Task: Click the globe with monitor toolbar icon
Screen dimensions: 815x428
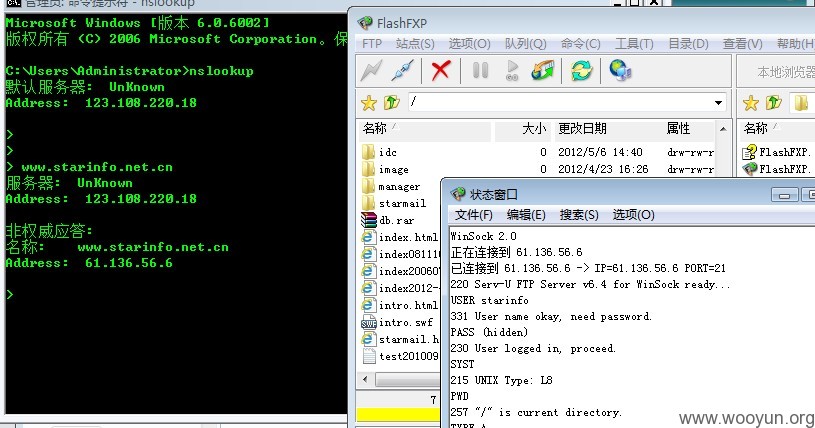Action: tap(621, 70)
